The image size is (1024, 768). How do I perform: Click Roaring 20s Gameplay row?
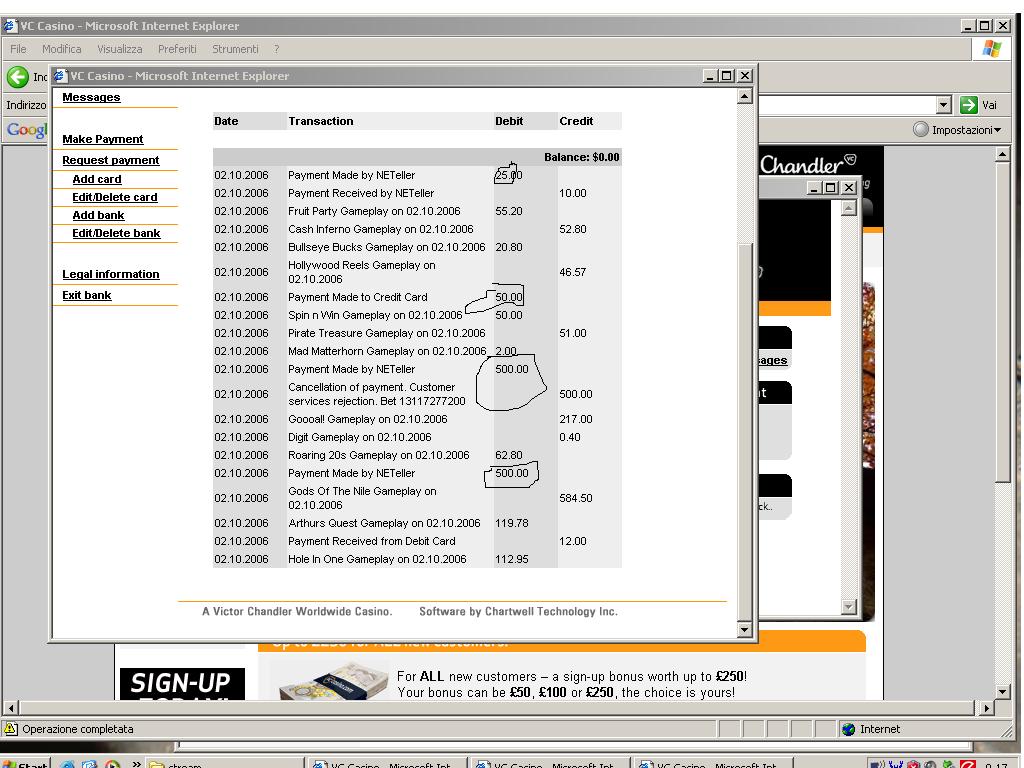[x=417, y=455]
